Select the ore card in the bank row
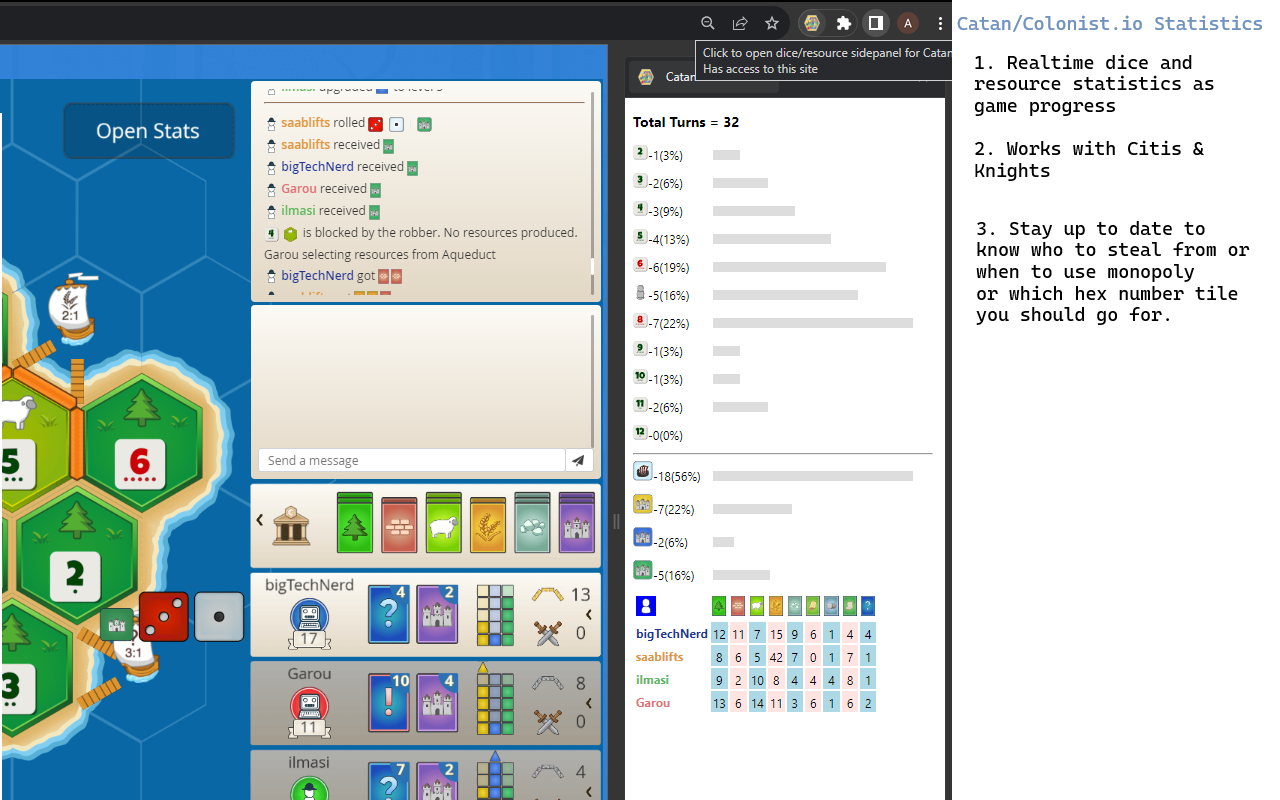 tap(532, 522)
